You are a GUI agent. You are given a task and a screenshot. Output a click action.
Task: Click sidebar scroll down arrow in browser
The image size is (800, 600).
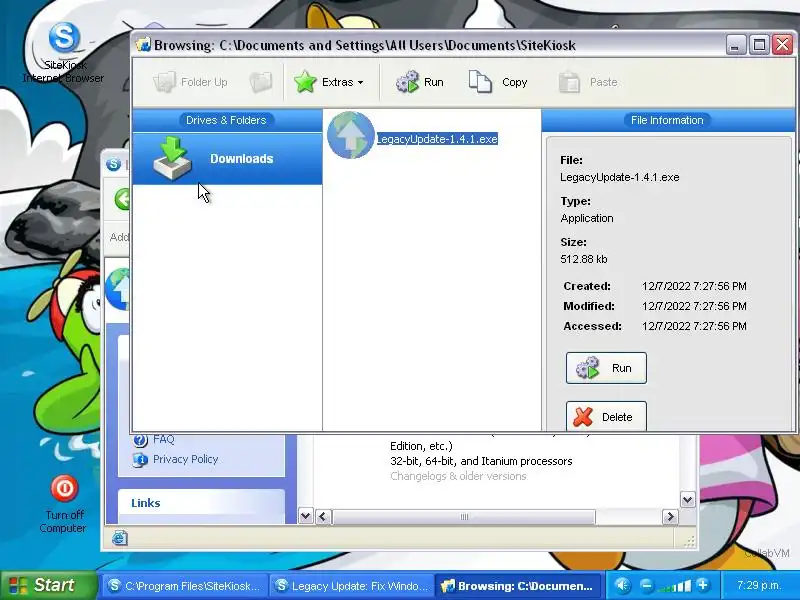click(x=305, y=516)
